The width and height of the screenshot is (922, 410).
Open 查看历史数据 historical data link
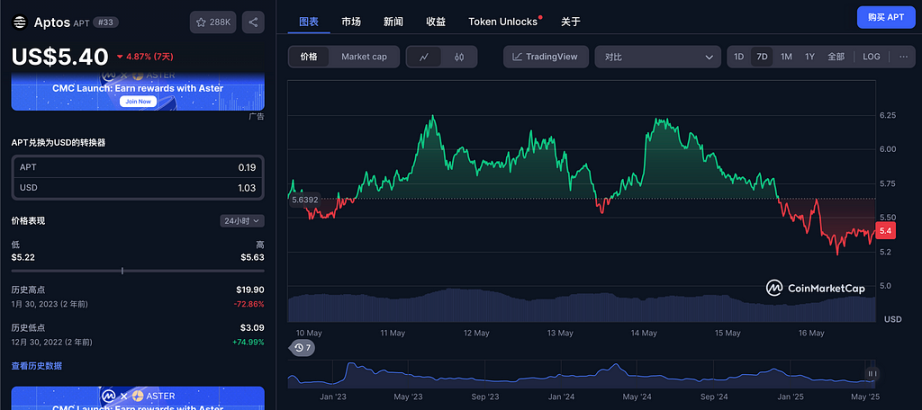[x=36, y=366]
